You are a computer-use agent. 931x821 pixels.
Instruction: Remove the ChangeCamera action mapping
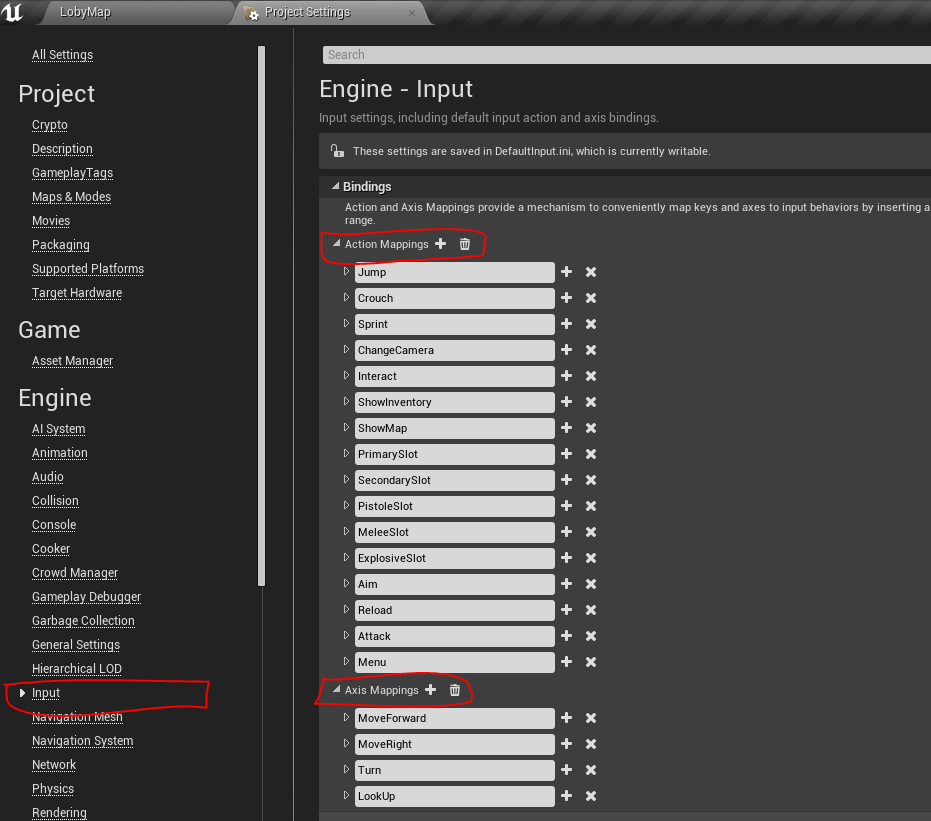[591, 350]
